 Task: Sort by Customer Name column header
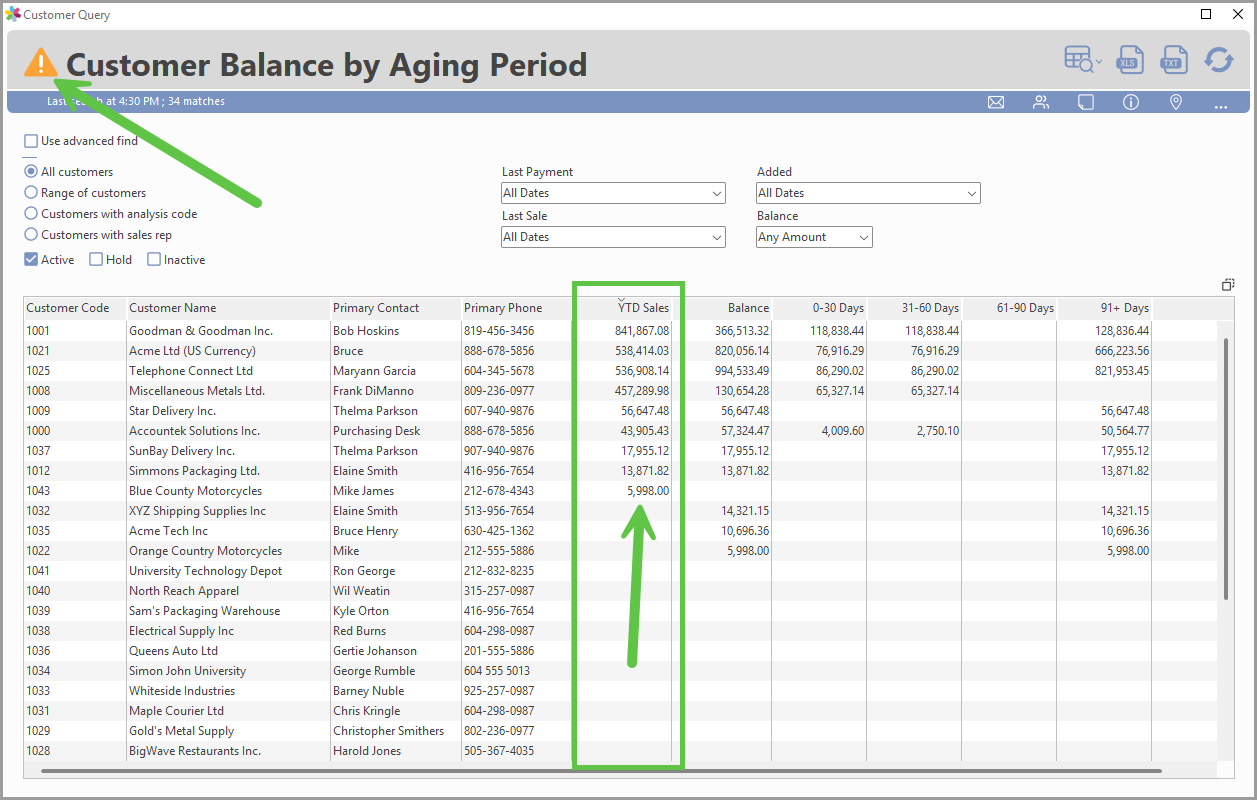228,308
